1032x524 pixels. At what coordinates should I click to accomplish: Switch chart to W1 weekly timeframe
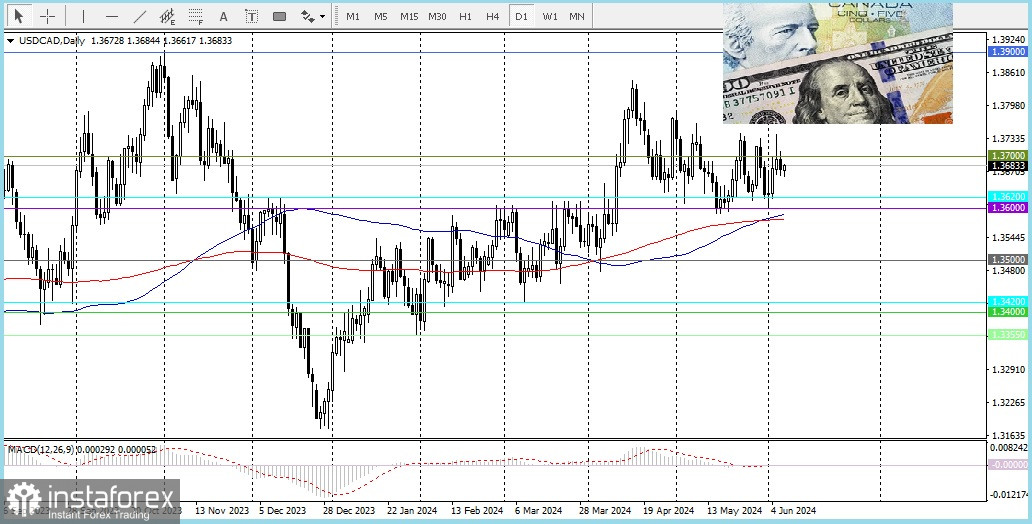tap(550, 16)
